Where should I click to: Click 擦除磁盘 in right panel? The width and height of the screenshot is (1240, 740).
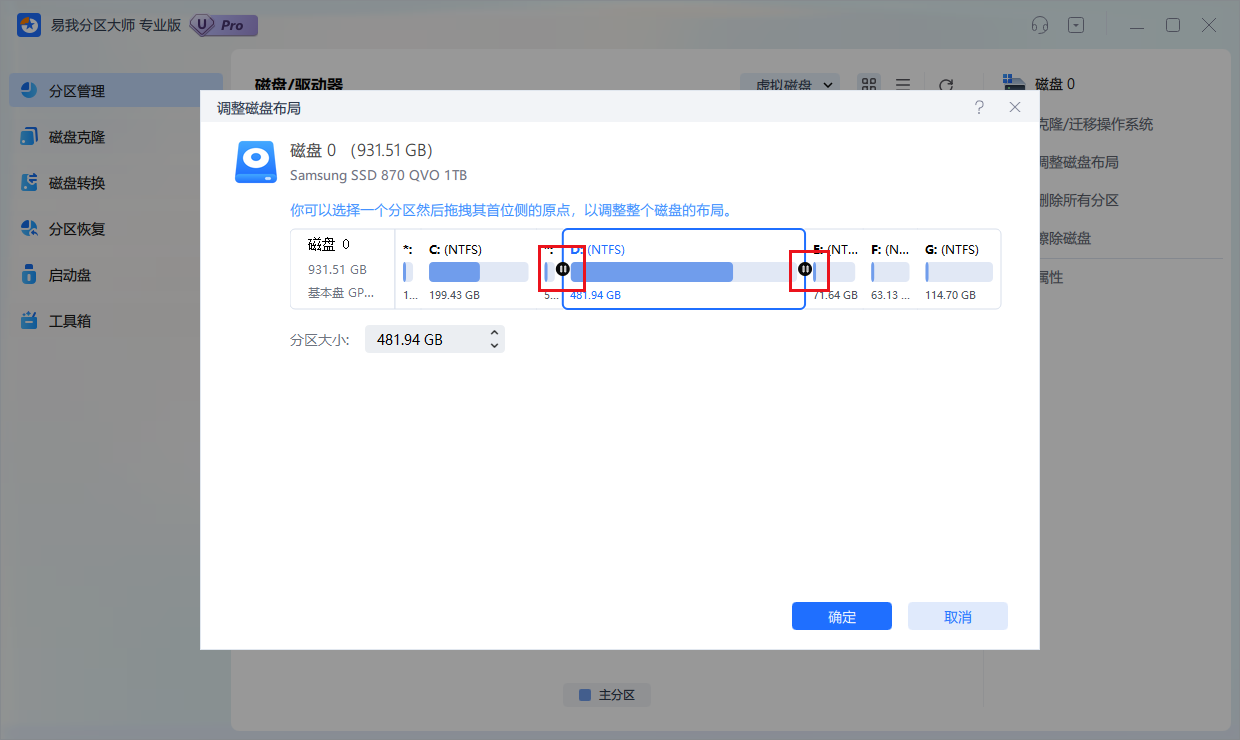(1063, 238)
